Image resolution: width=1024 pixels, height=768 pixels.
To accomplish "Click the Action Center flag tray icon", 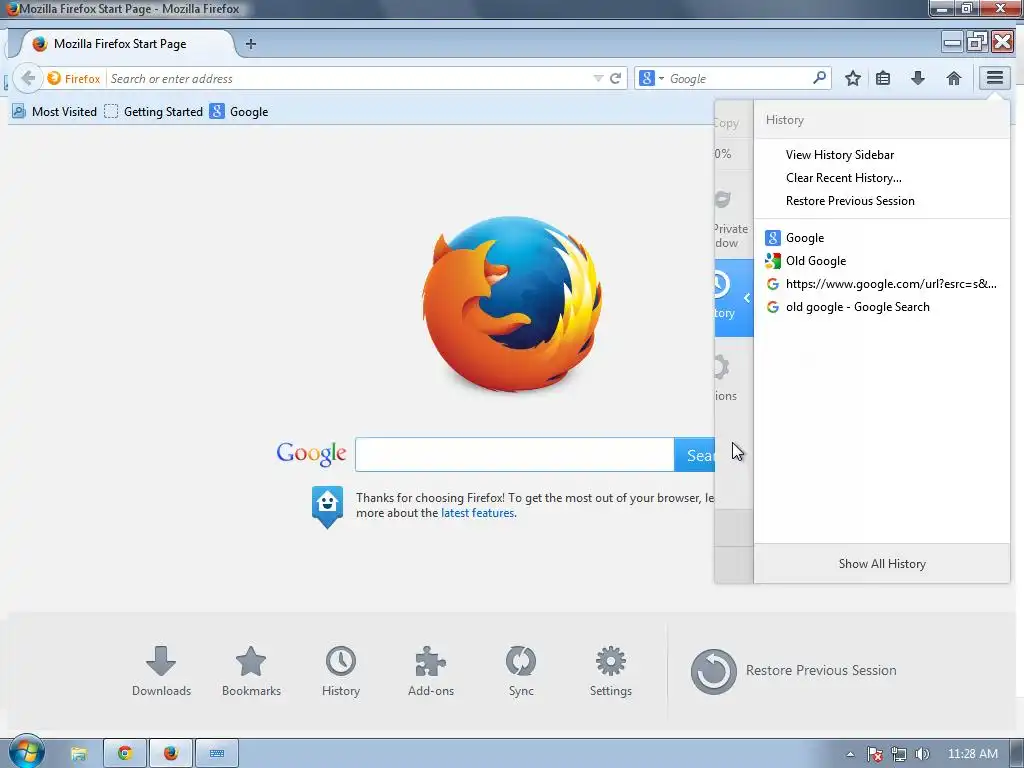I will pyautogui.click(x=875, y=754).
